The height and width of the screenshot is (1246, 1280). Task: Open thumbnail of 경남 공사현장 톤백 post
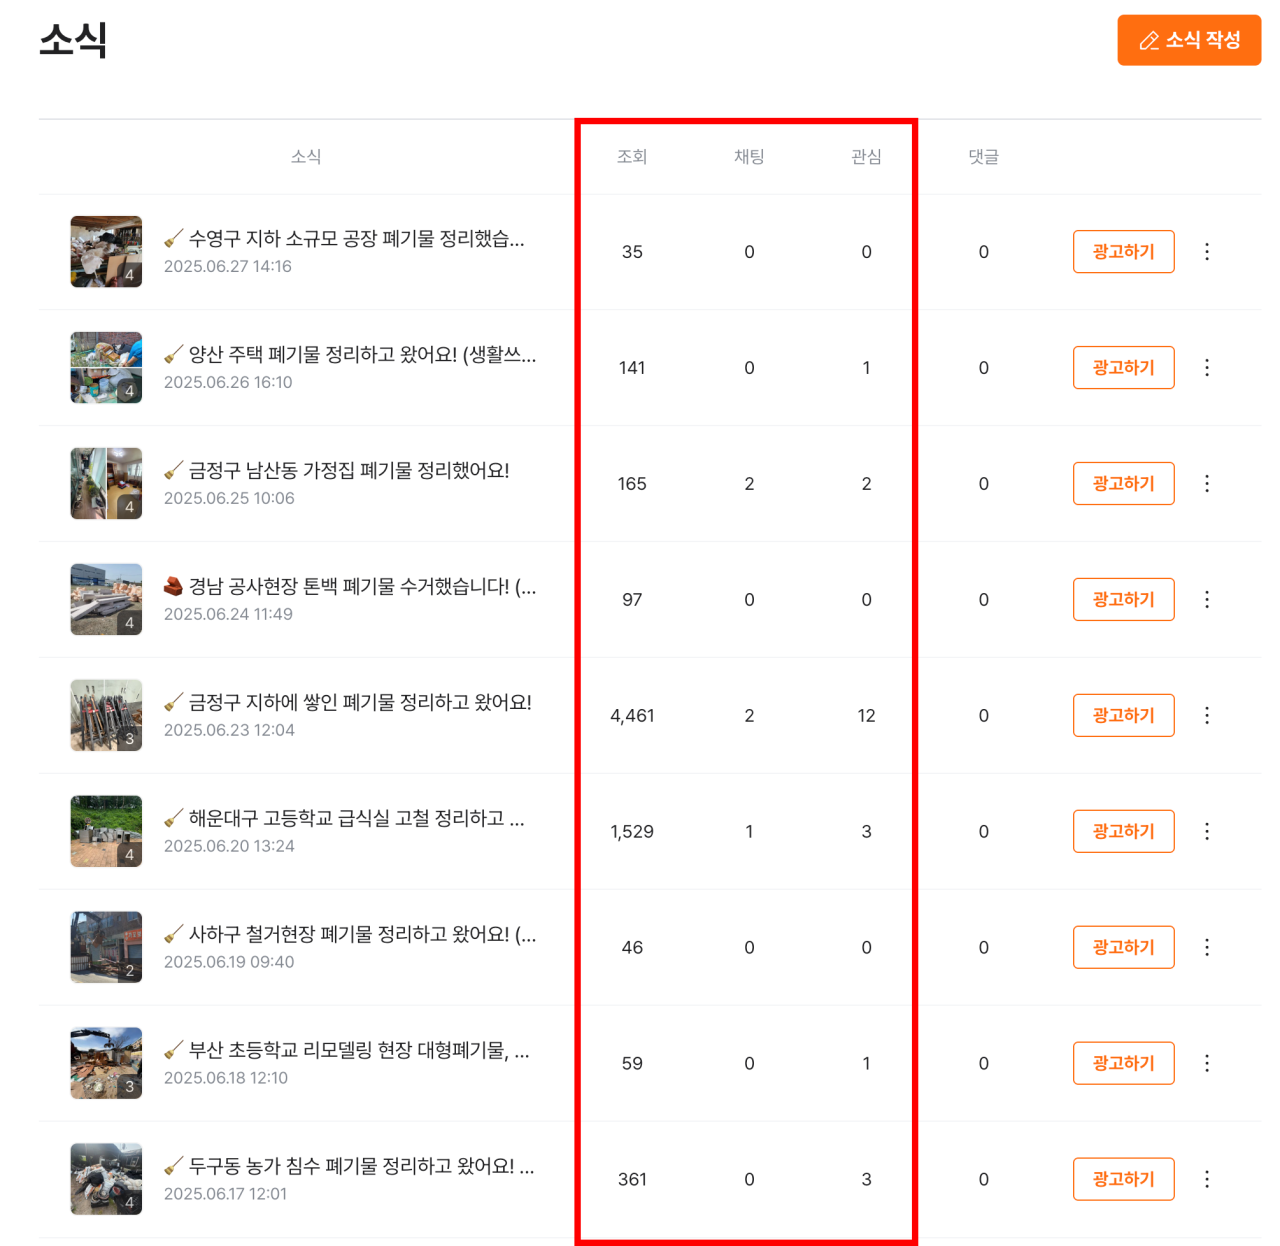[x=106, y=600]
